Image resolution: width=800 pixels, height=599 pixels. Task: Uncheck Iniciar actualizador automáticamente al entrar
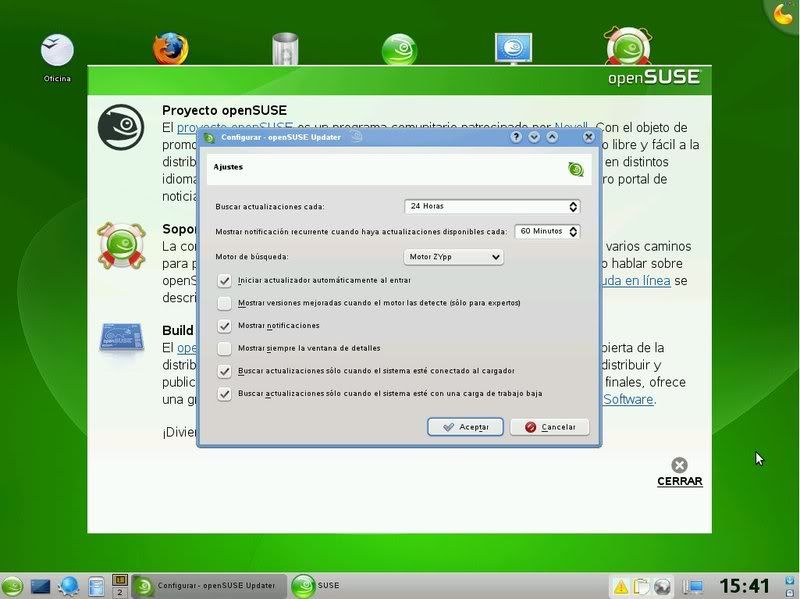(224, 280)
